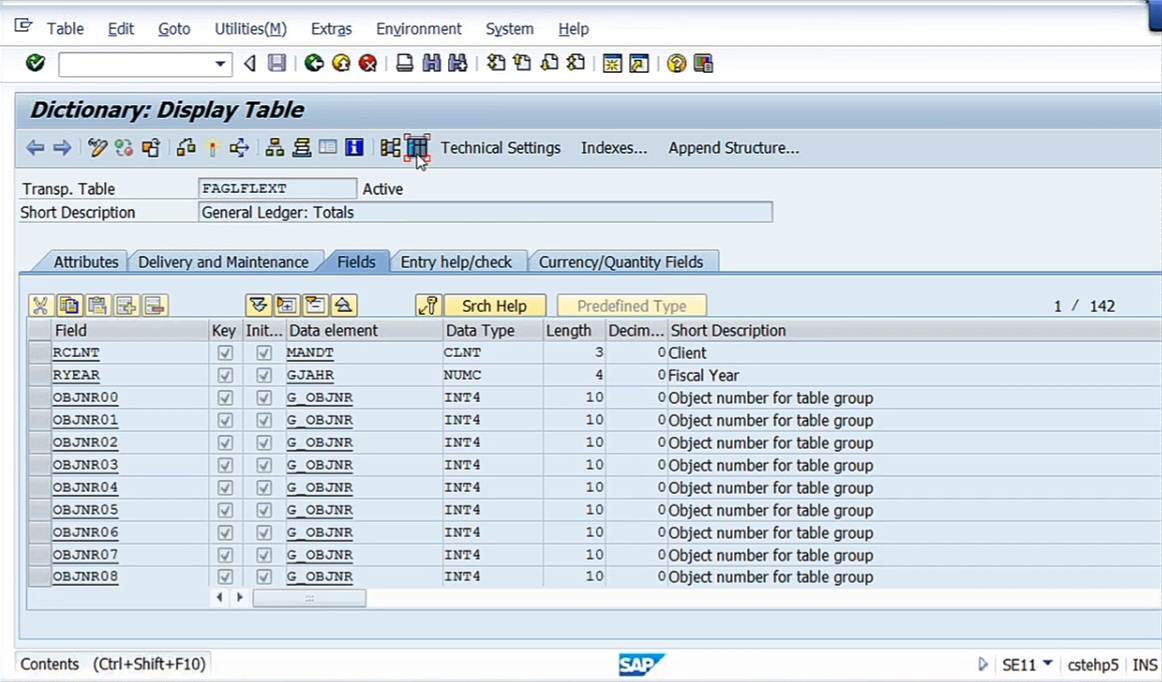Click scroll-right arrow below fields table
Screen dimensions: 1162x682
[x=239, y=597]
